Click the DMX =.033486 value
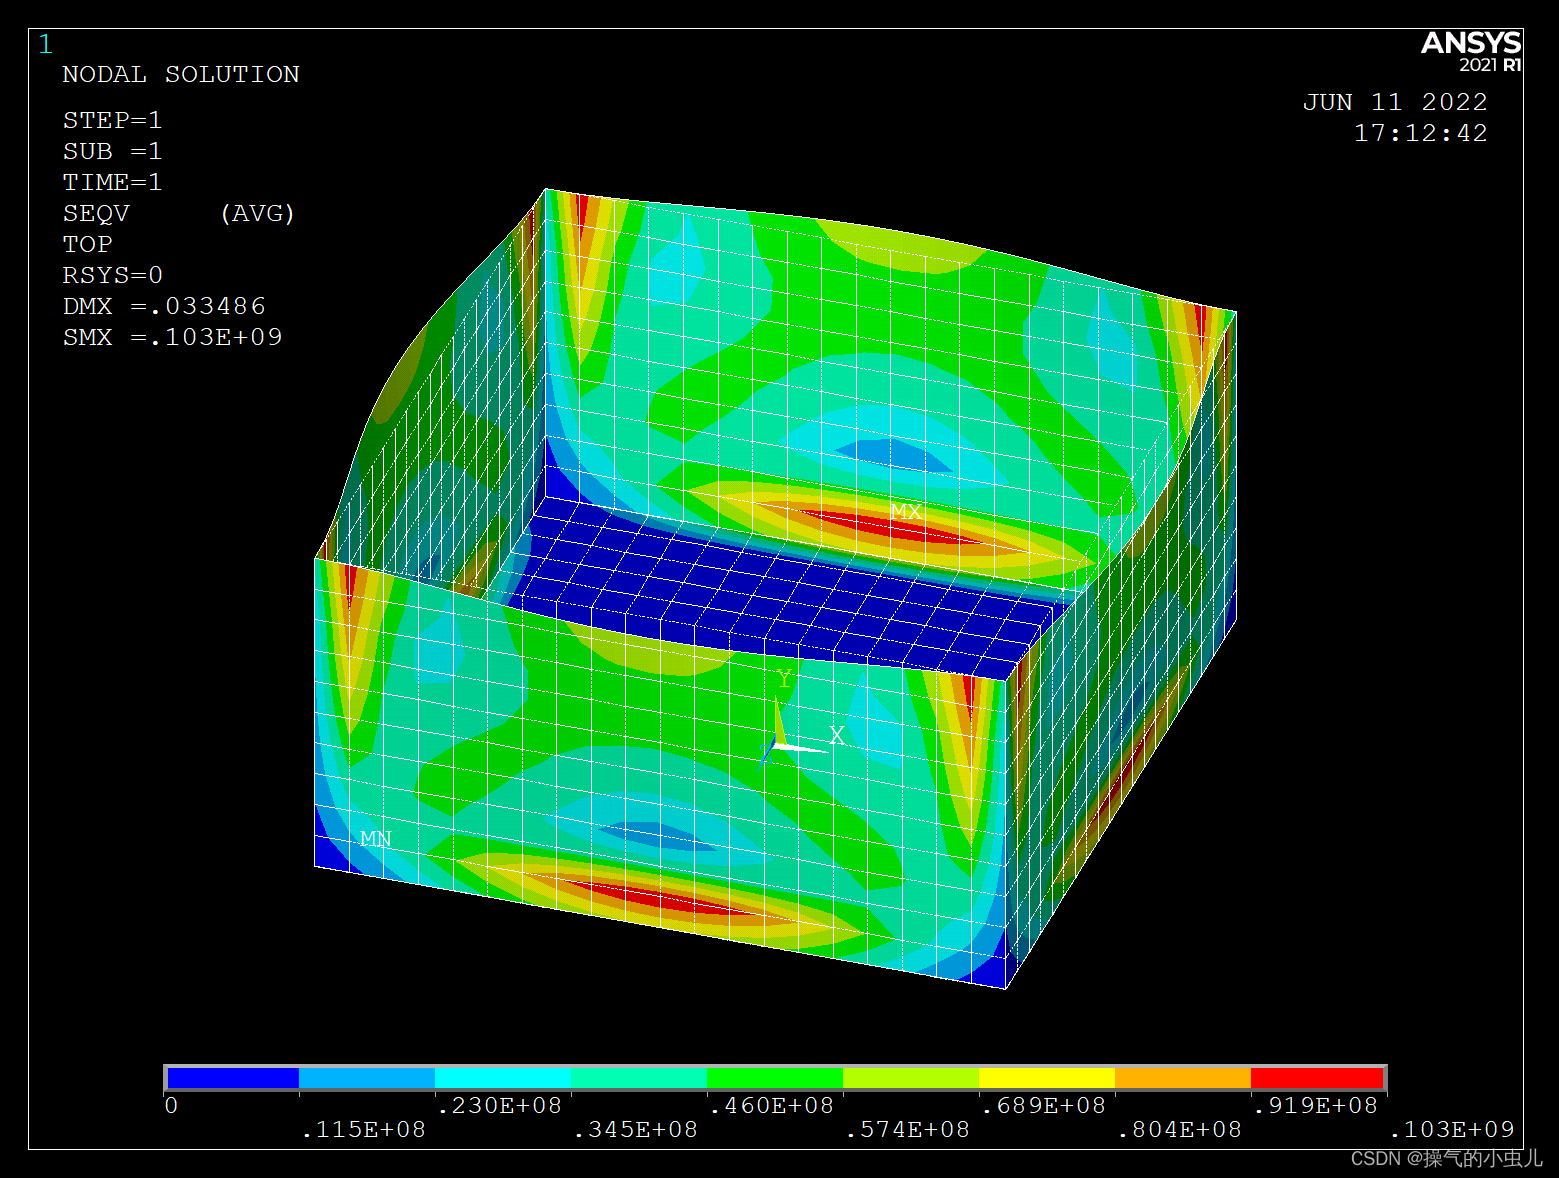This screenshot has width=1559, height=1178. point(164,307)
